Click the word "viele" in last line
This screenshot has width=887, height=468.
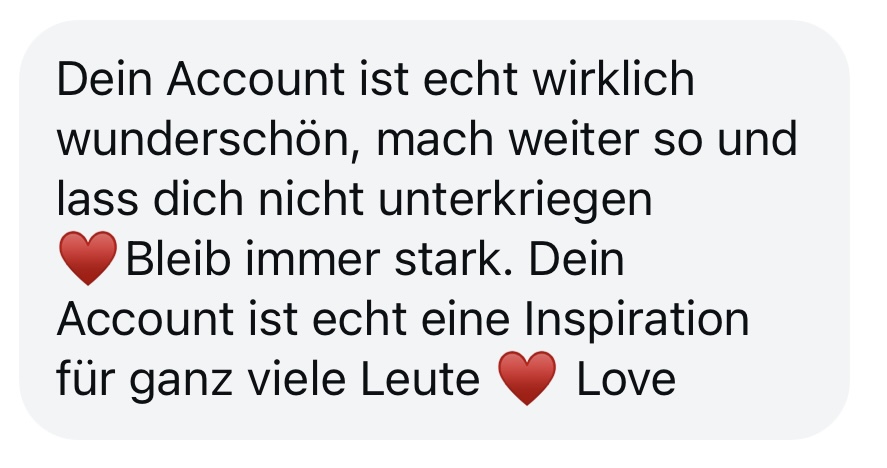point(297,379)
